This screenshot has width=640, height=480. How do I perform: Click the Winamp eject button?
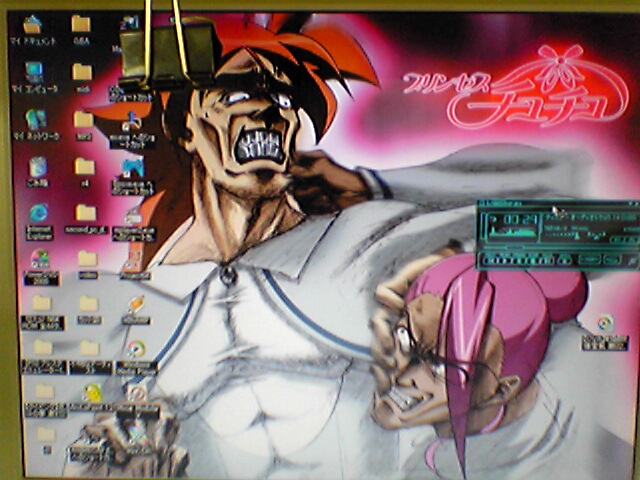click(x=564, y=260)
